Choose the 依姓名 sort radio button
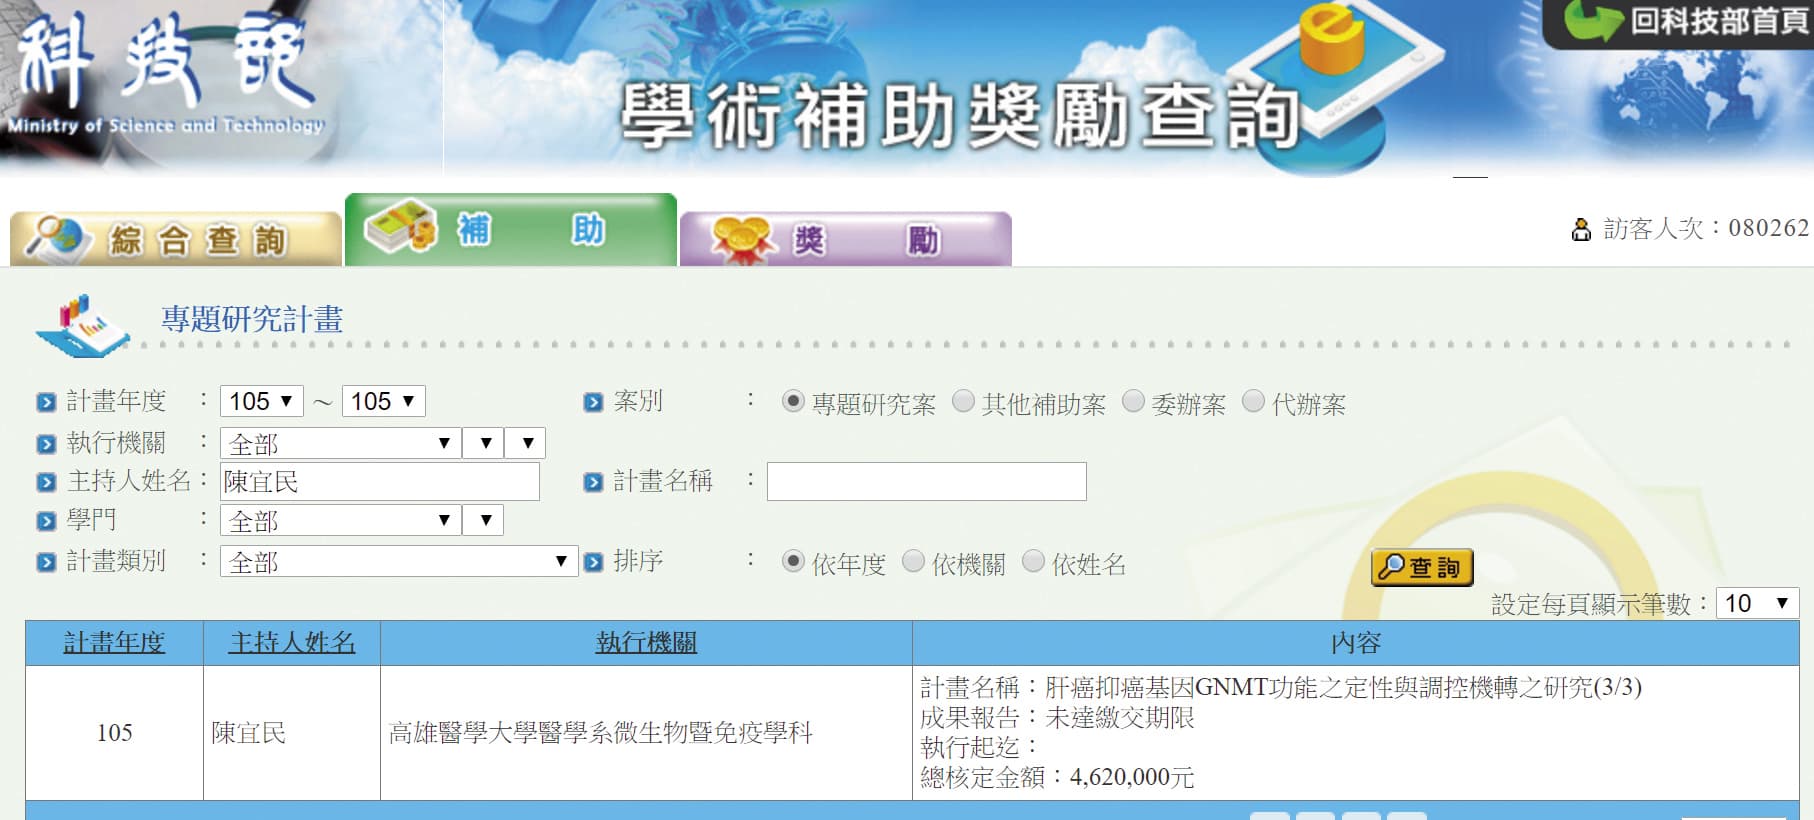The height and width of the screenshot is (820, 1814). [1033, 561]
